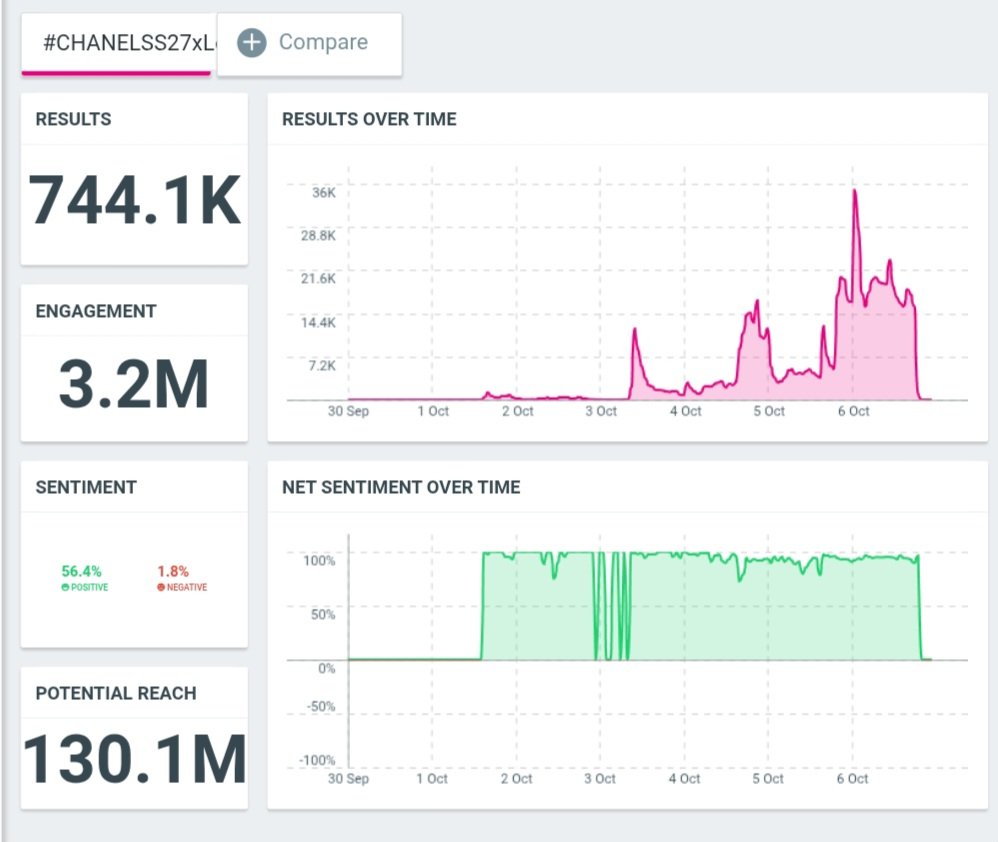Click the SENTIMENT card heading
The width and height of the screenshot is (998, 842).
pos(86,488)
